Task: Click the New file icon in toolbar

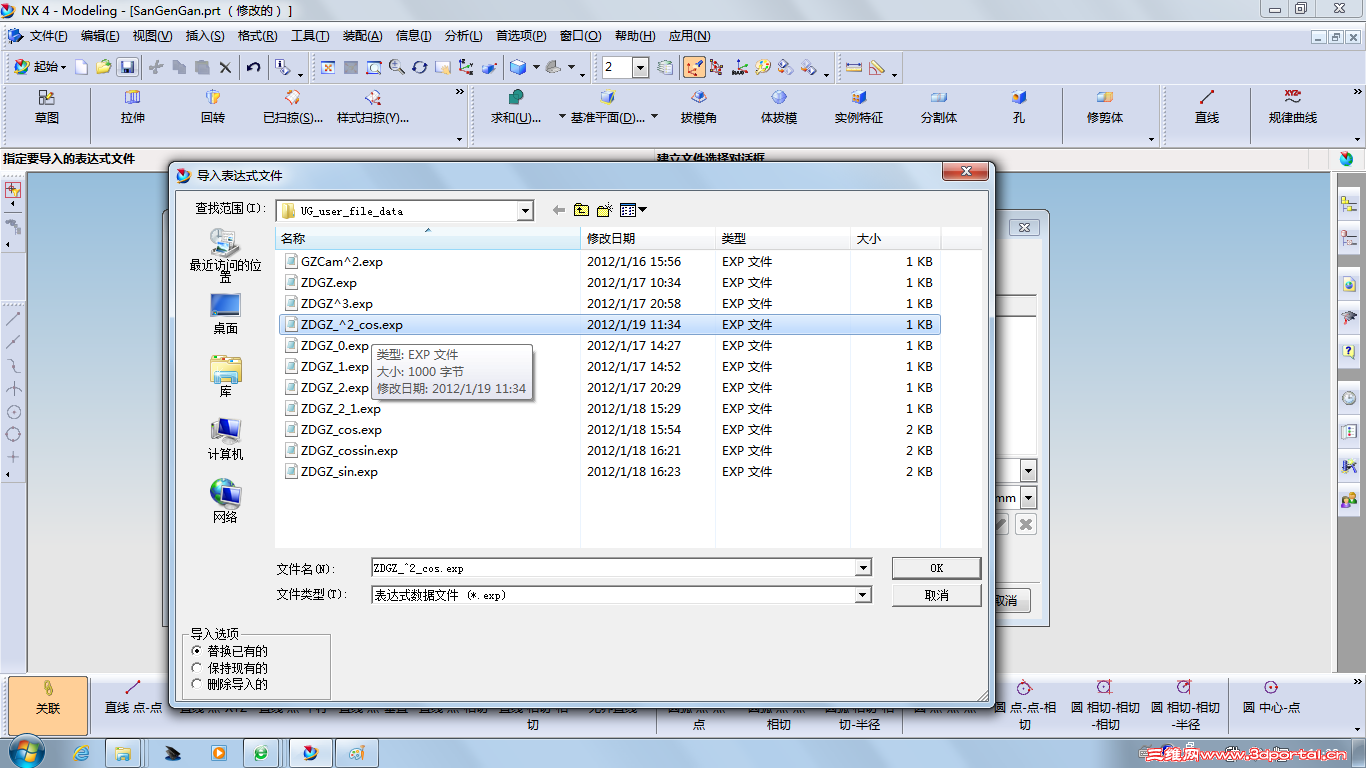Action: pos(81,67)
